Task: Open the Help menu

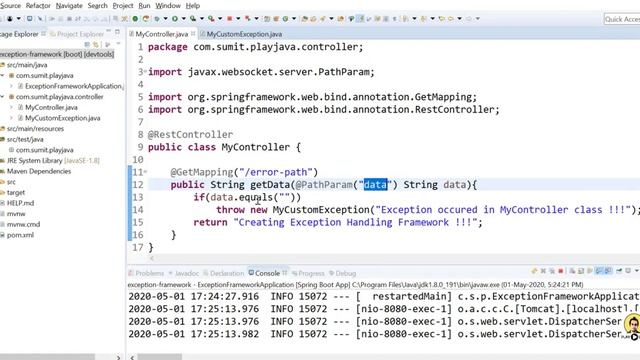Action: coord(193,6)
